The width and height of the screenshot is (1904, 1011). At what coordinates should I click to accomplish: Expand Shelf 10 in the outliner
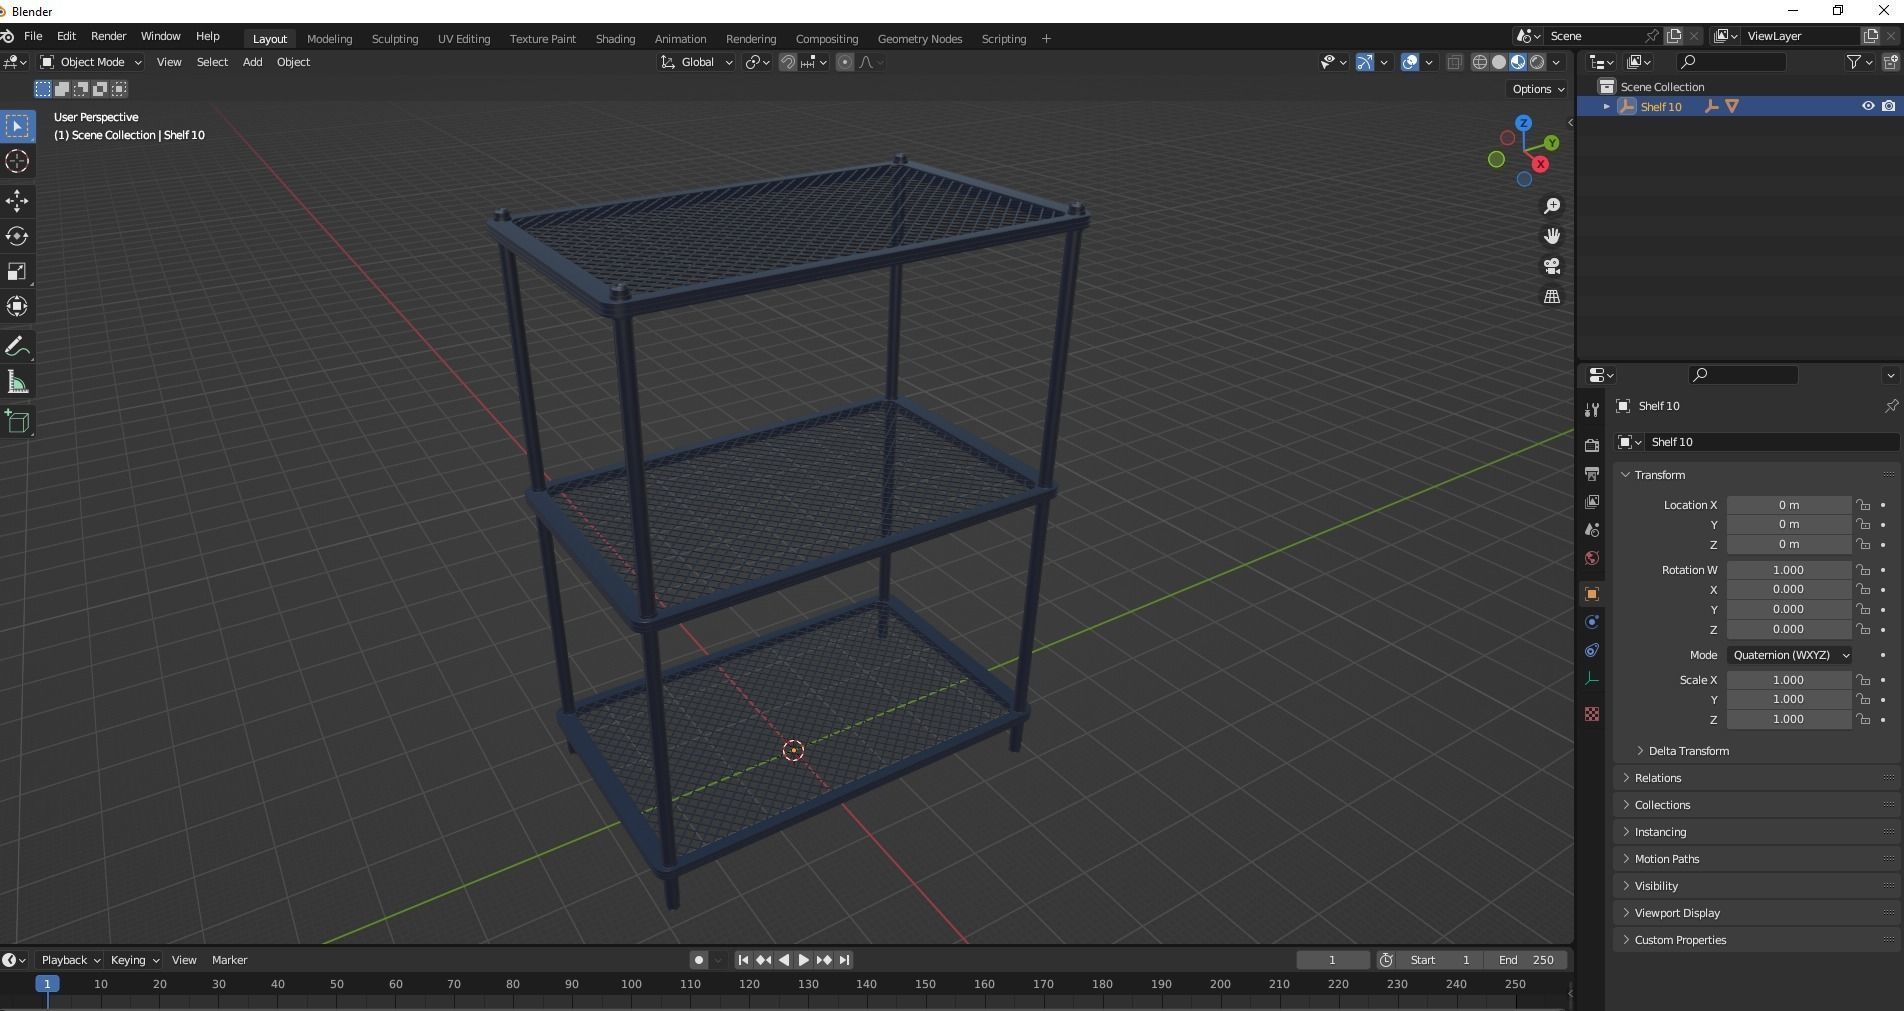click(x=1607, y=106)
